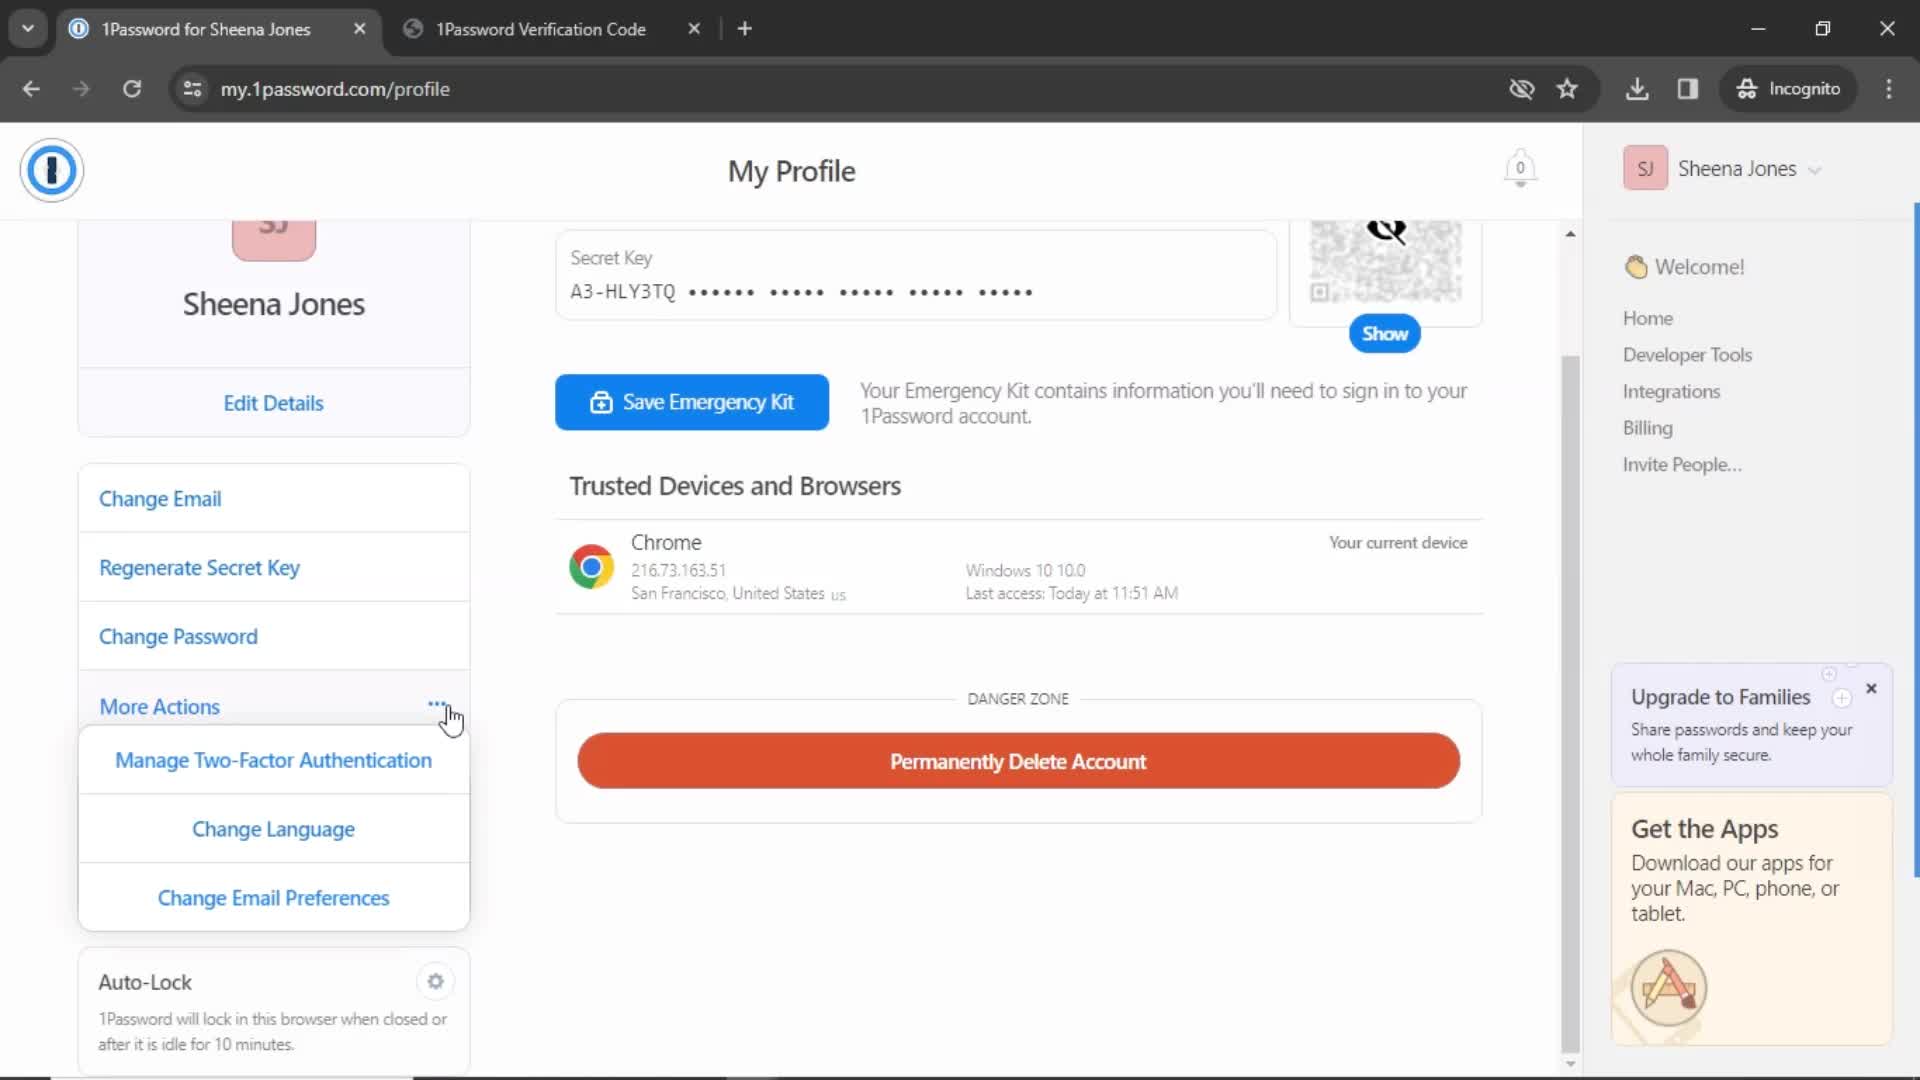The image size is (1920, 1080).
Task: Click the Sheena Jones profile dropdown arrow
Action: point(1816,169)
